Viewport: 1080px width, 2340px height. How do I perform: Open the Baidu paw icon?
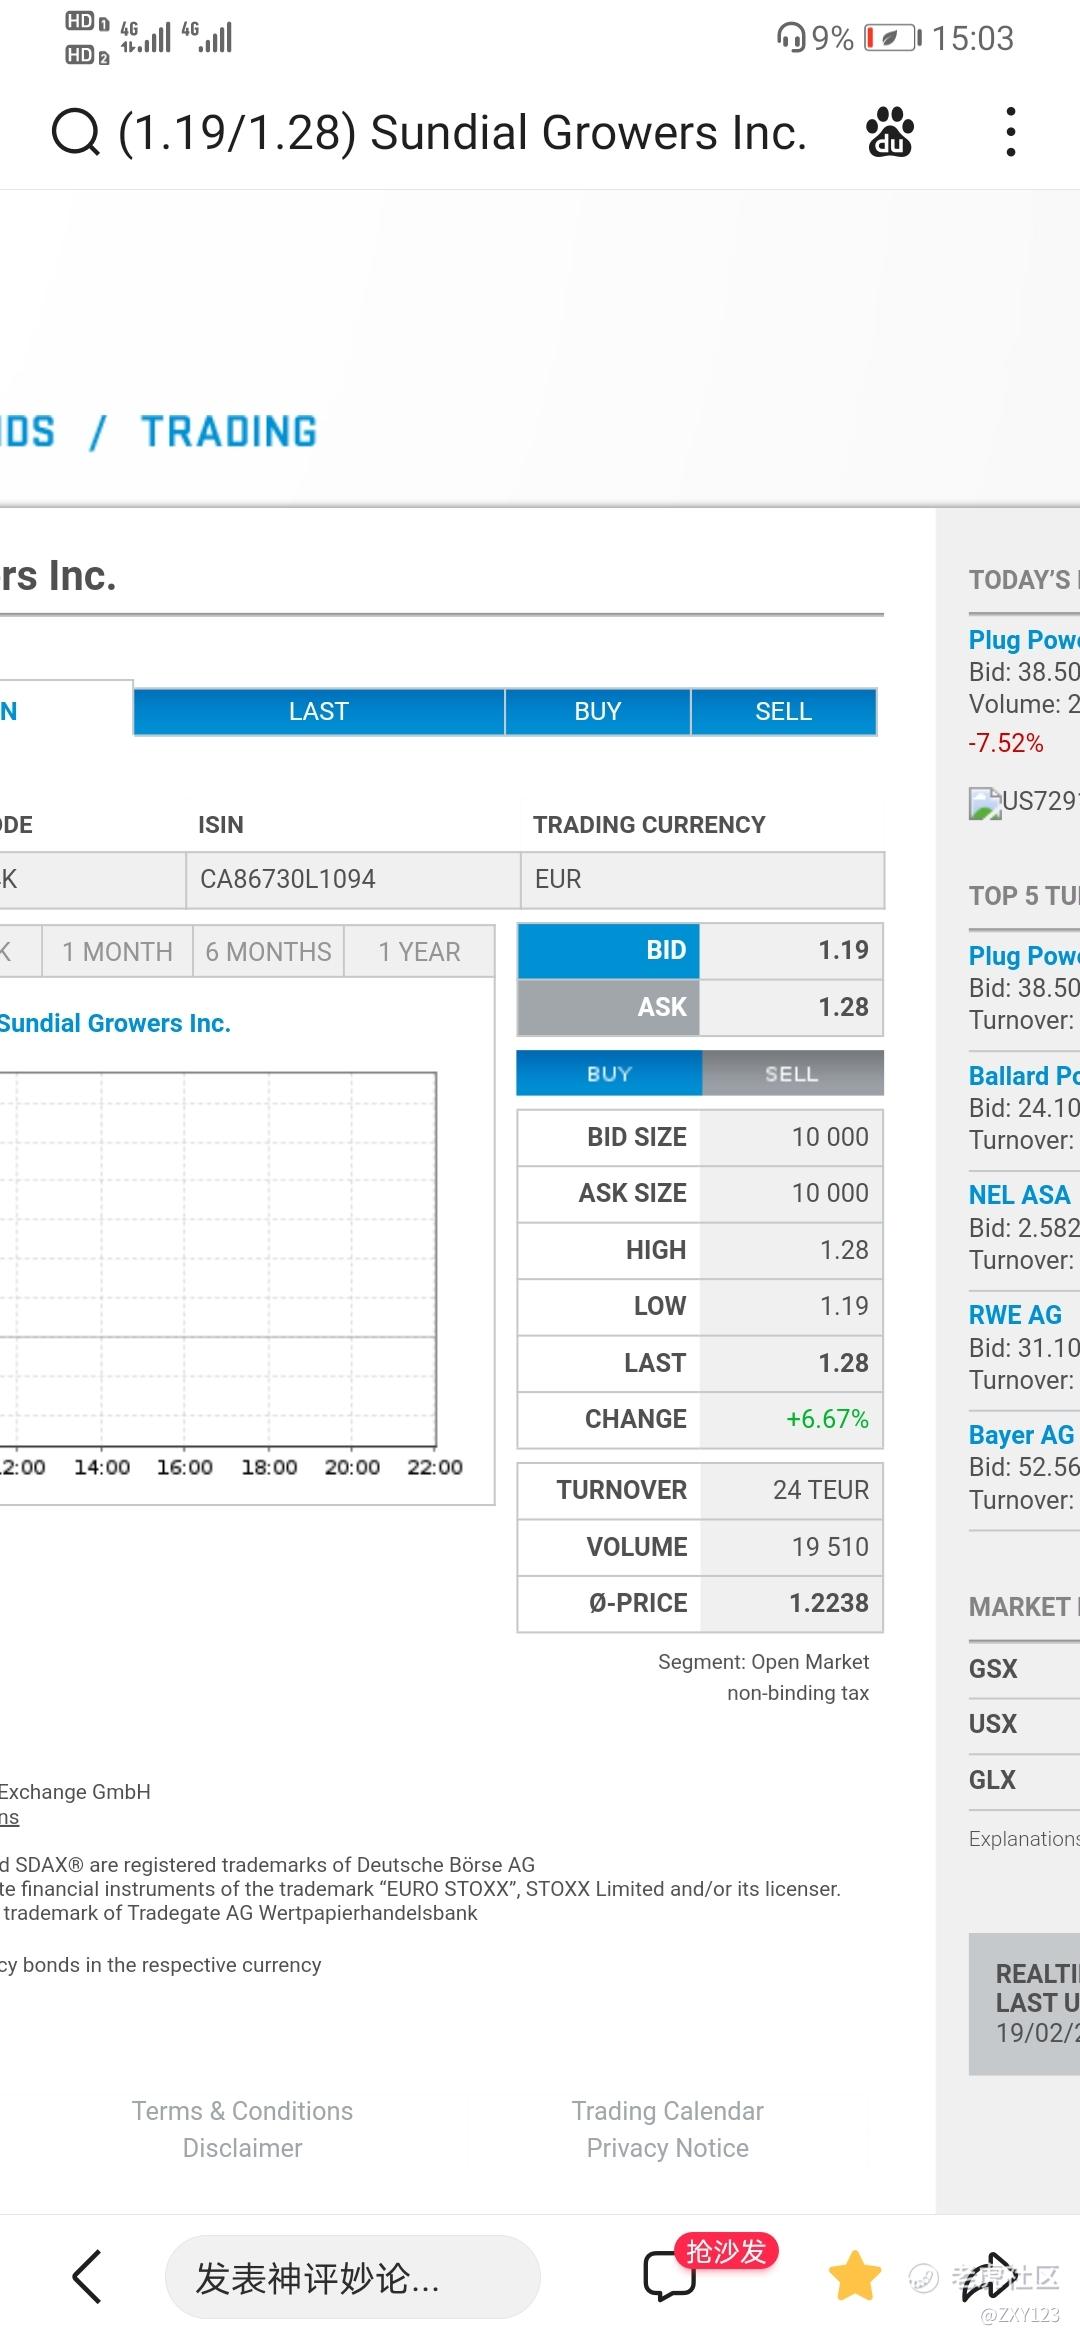click(890, 132)
